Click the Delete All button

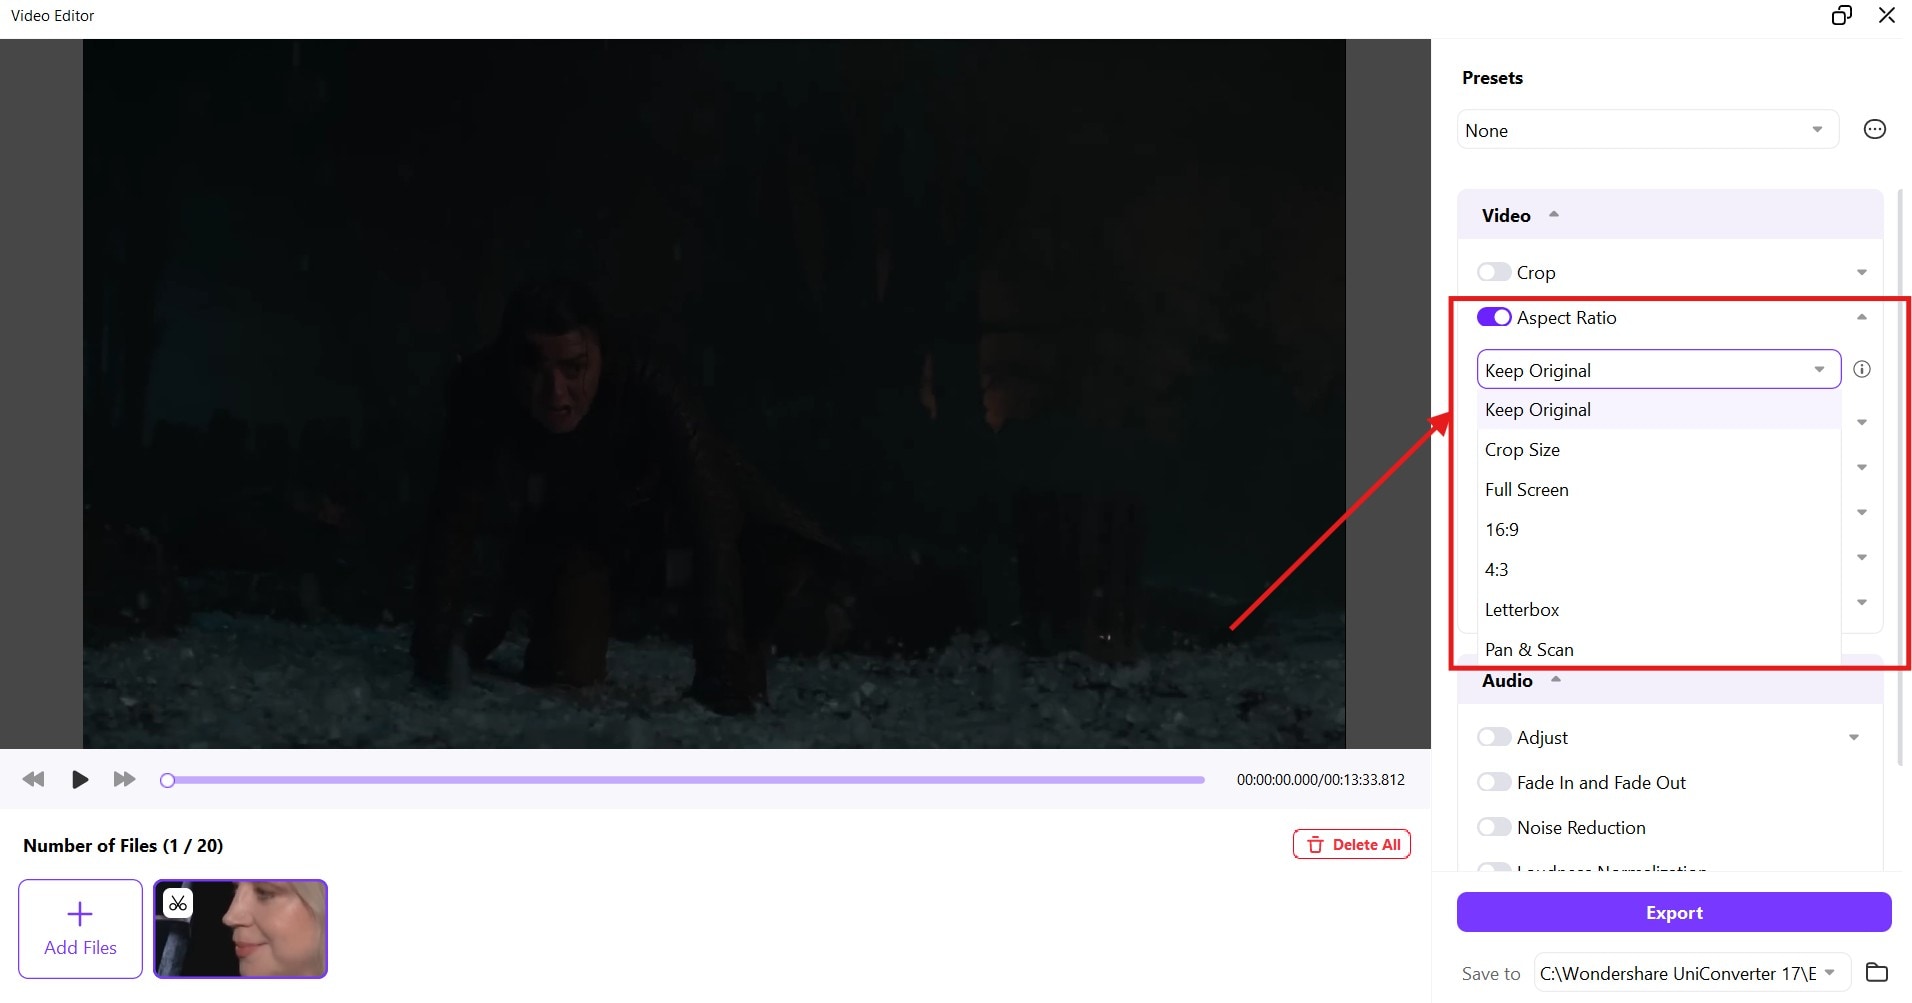point(1352,844)
